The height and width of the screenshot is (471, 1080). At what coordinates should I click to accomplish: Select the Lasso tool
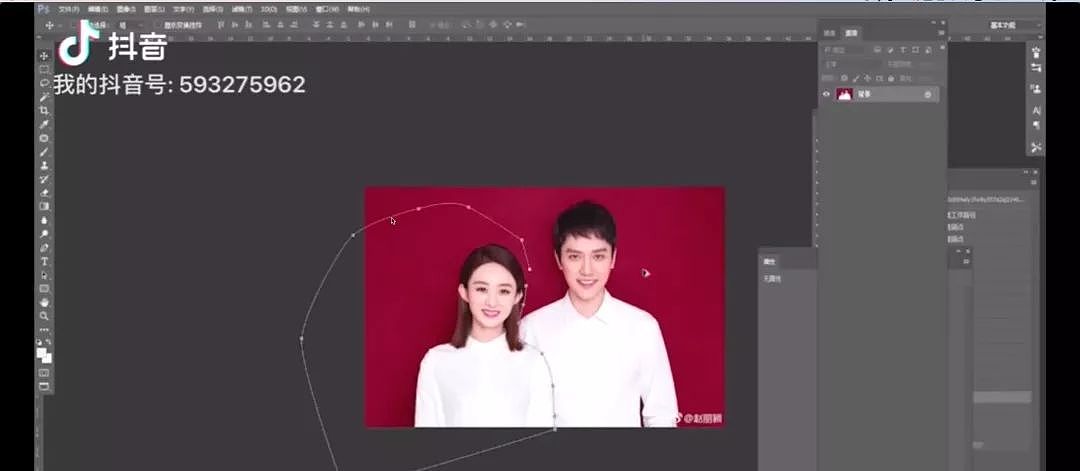(x=44, y=83)
